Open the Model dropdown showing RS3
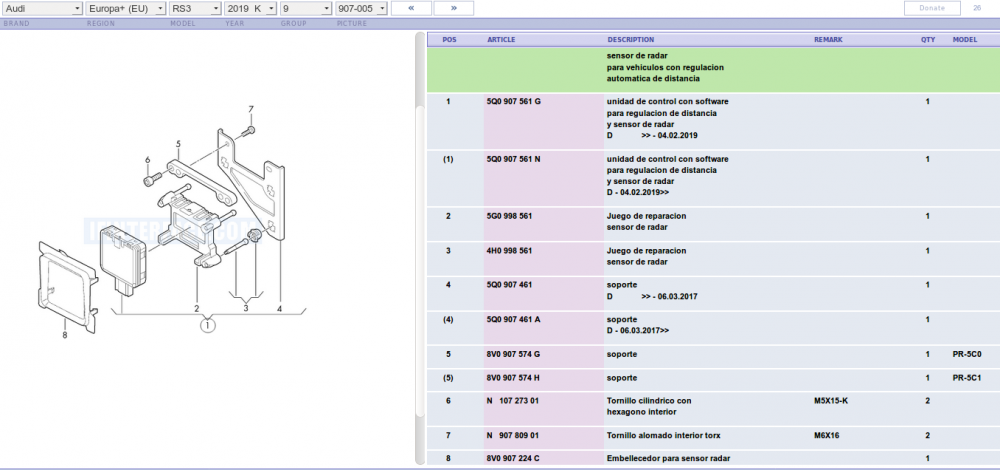 [195, 8]
